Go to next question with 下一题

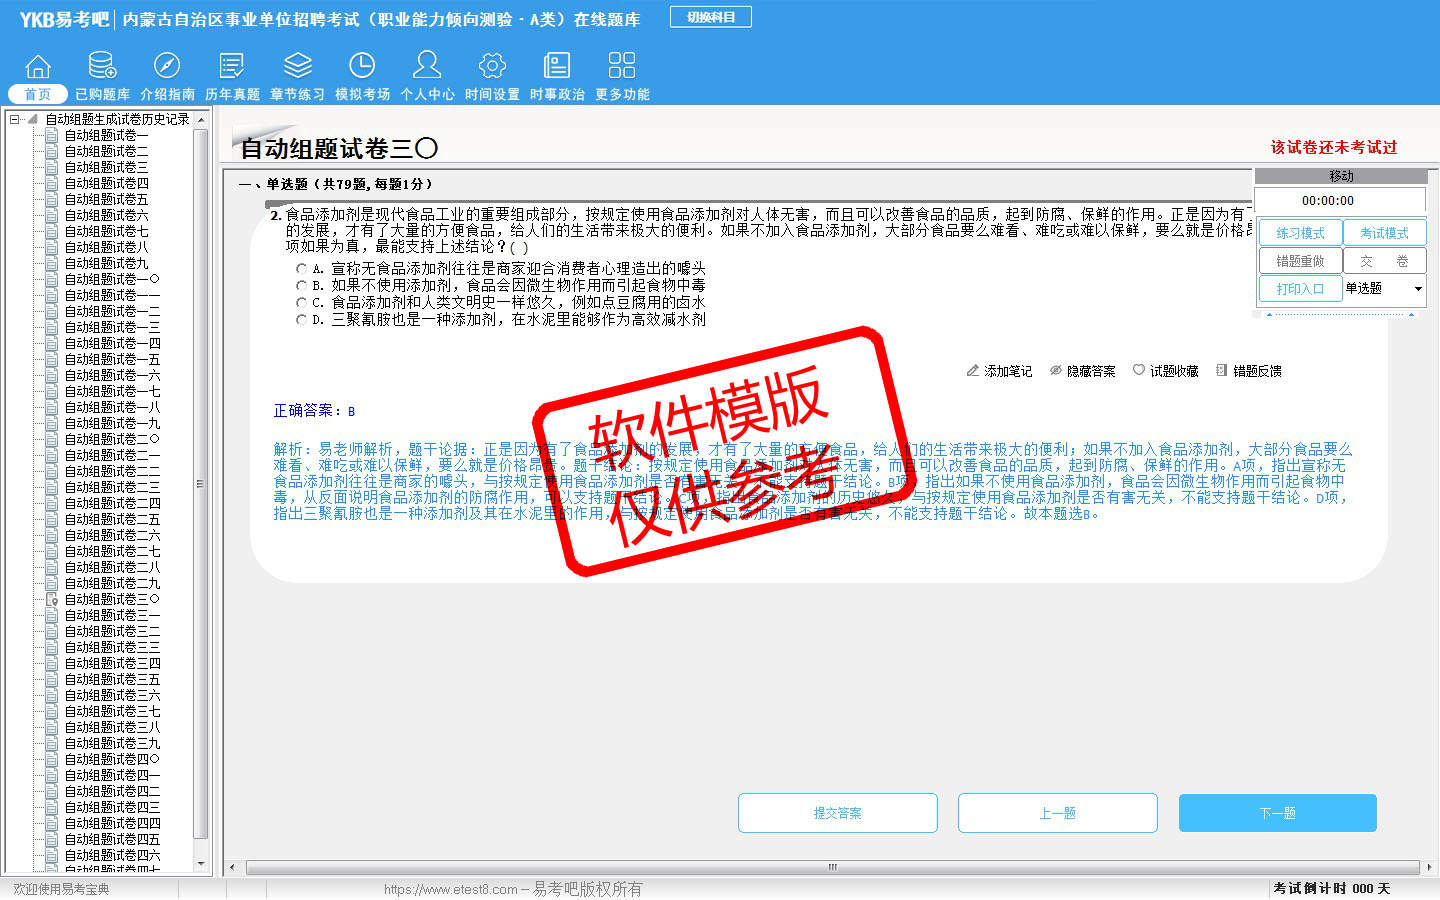click(1277, 813)
